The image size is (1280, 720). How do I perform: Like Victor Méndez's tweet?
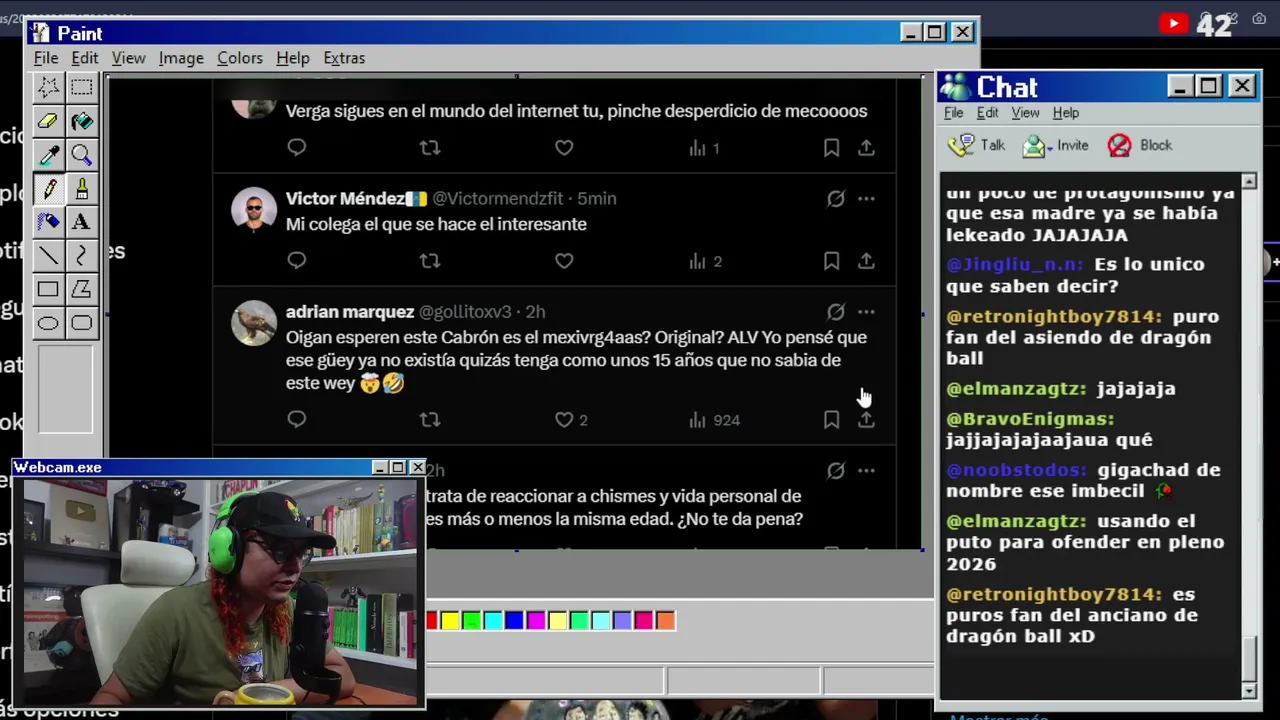click(564, 261)
